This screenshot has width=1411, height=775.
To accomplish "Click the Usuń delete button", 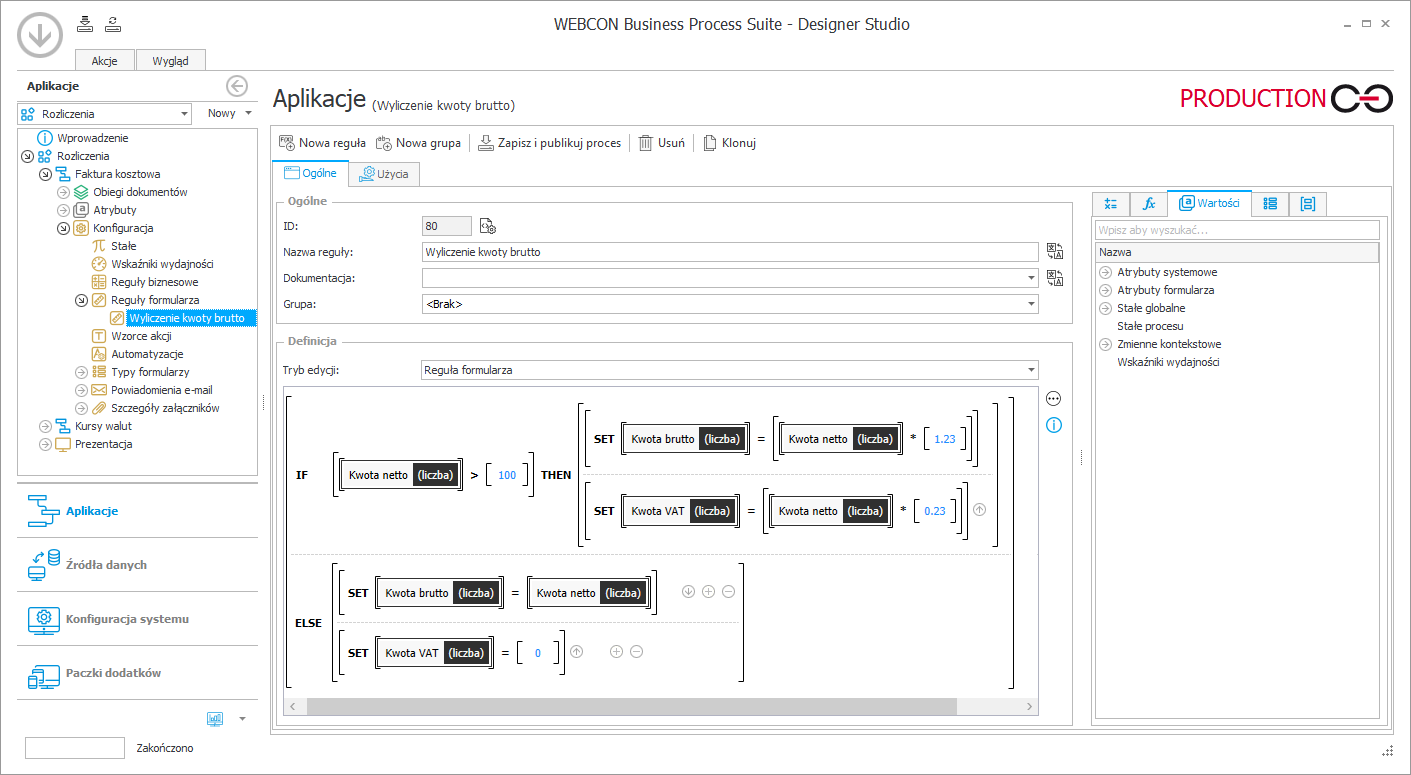I will [x=662, y=143].
